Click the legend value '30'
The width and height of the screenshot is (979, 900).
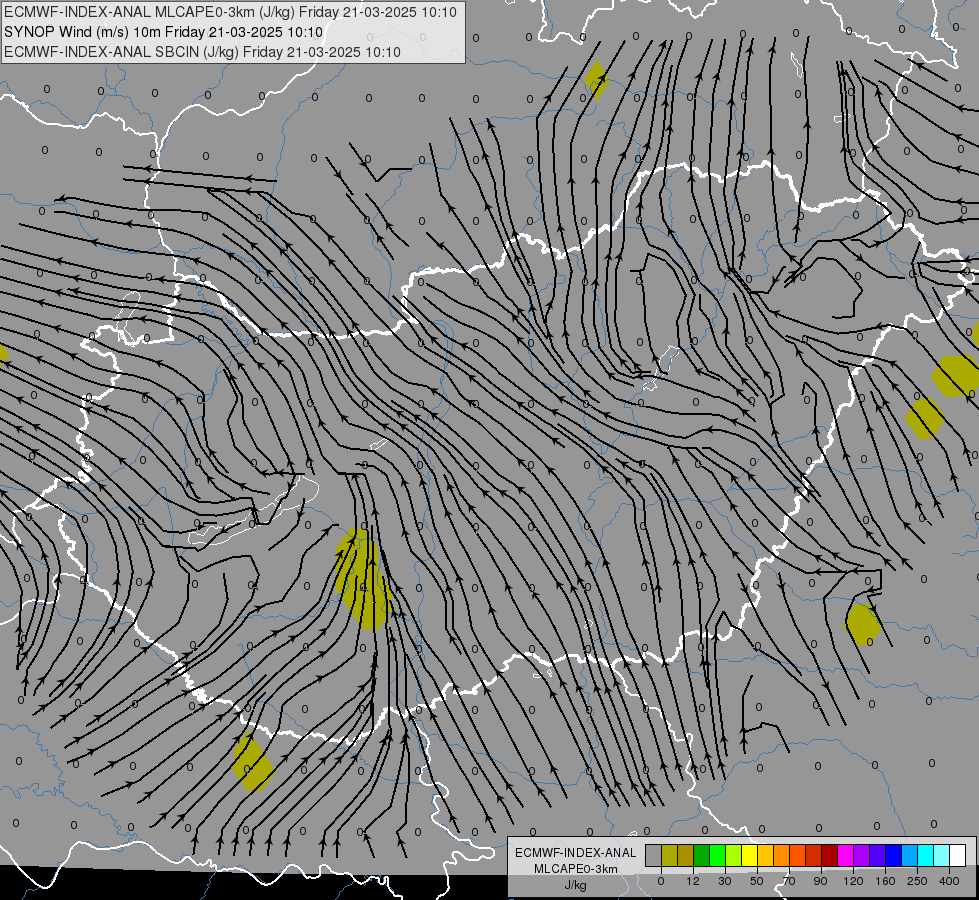pyautogui.click(x=725, y=881)
